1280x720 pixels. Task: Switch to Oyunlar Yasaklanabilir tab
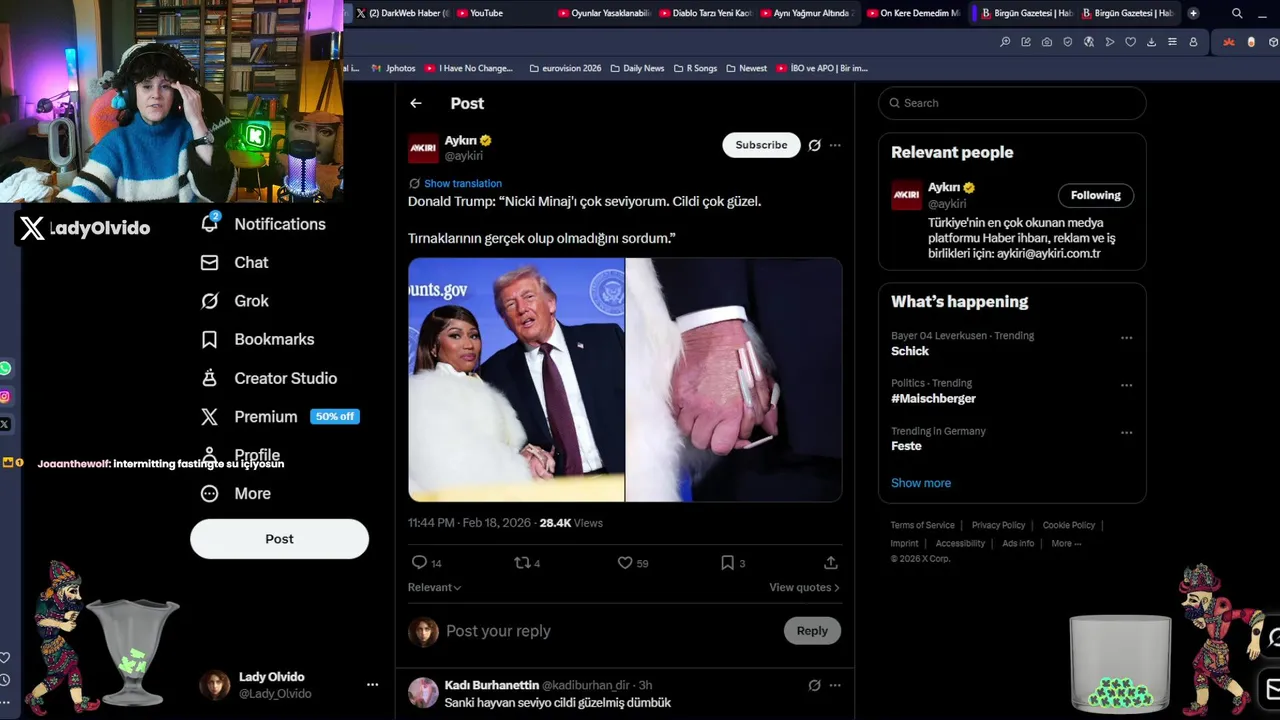coord(605,13)
